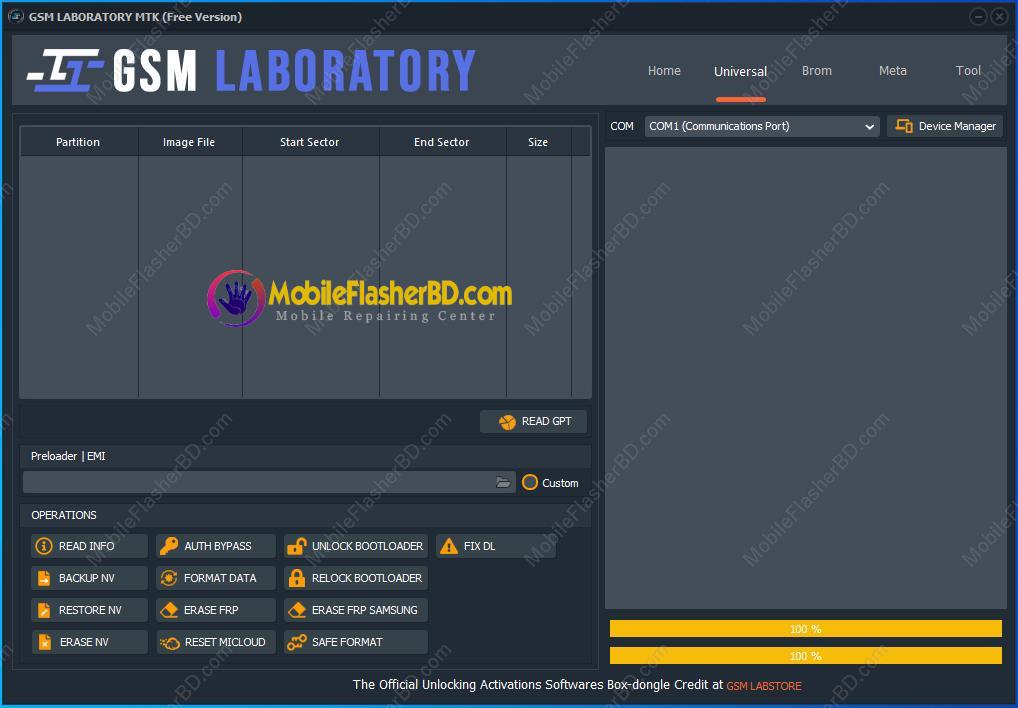Viewport: 1018px width, 708px height.
Task: Open the Brom tab
Action: (817, 71)
